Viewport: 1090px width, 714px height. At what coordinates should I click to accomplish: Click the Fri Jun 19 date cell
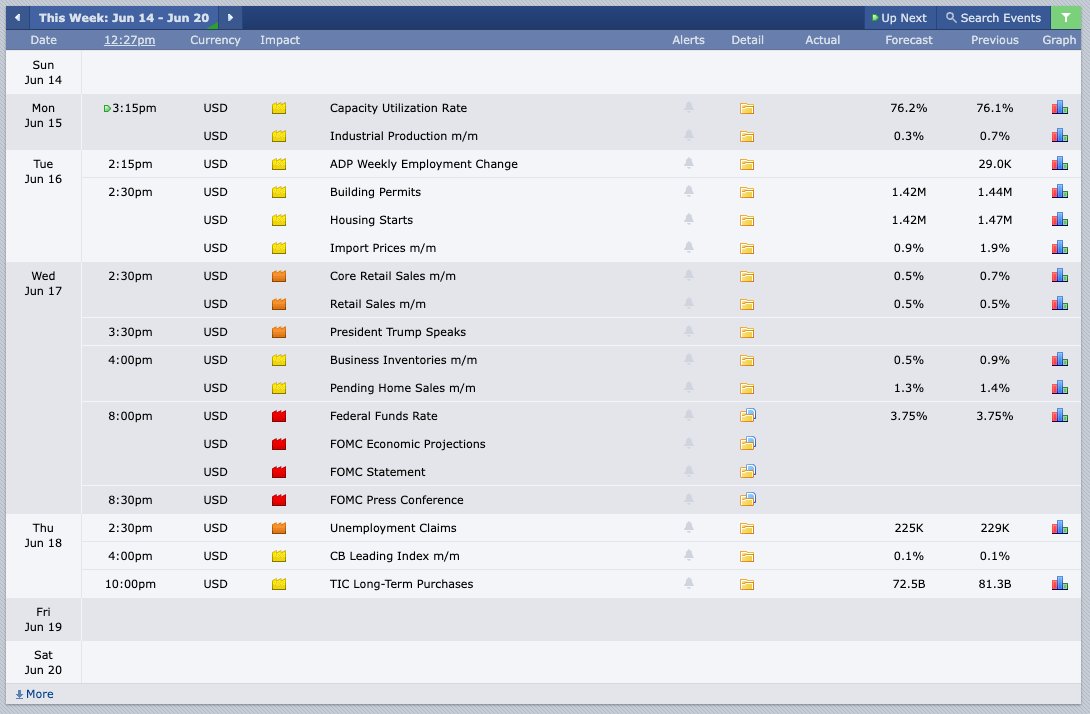click(x=43, y=619)
